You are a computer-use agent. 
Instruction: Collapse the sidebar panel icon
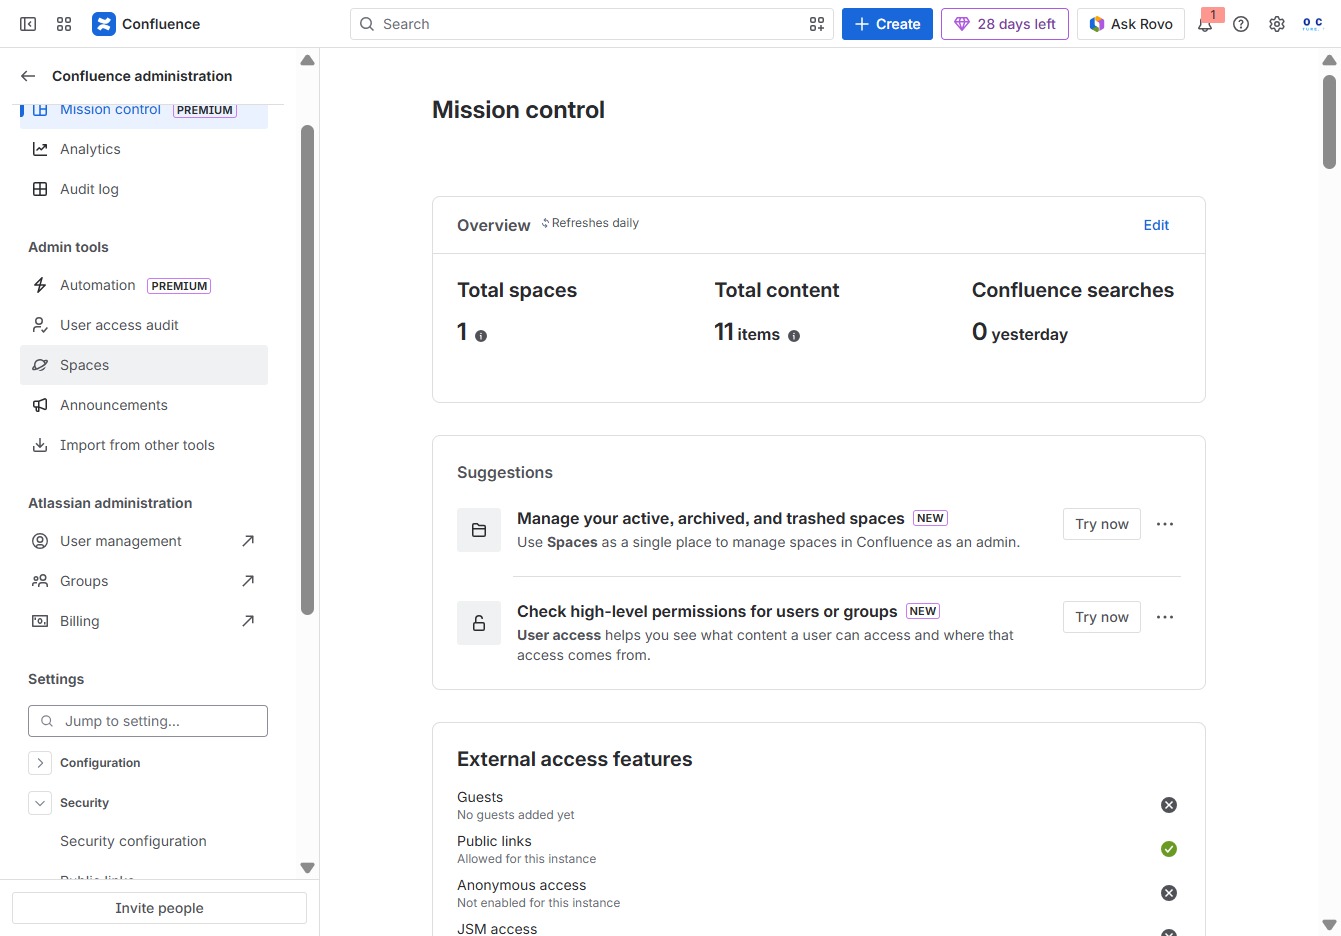[28, 24]
